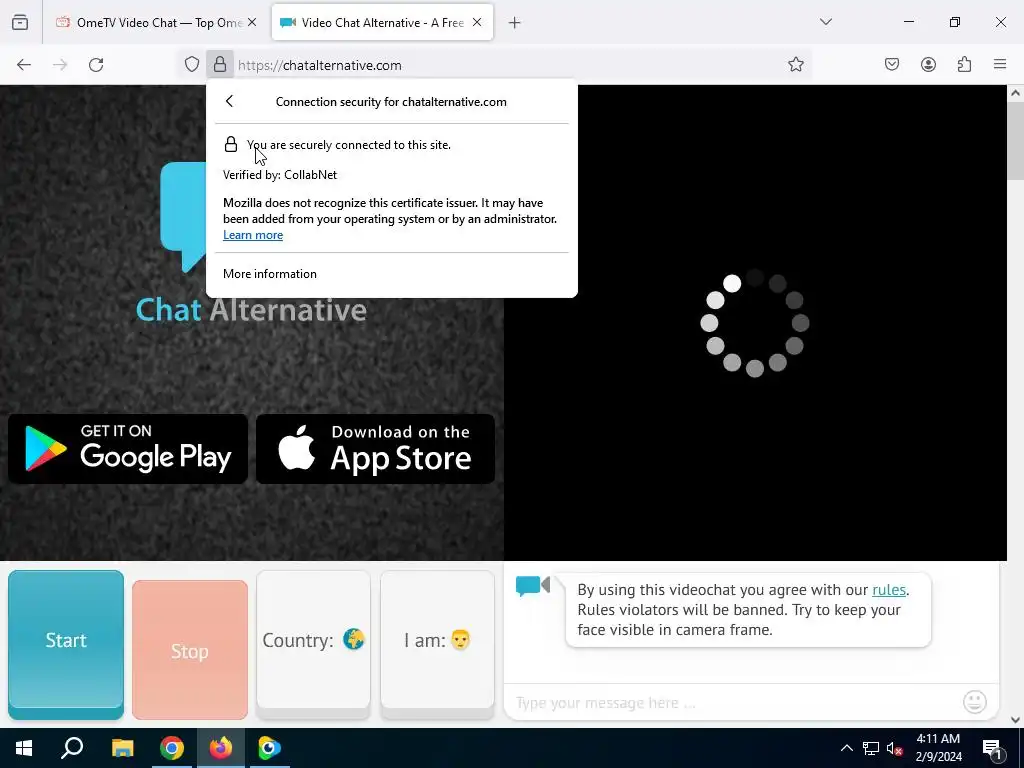Click the page vertical scrollbar thumb
Screen dimensions: 1024x768
1015,140
